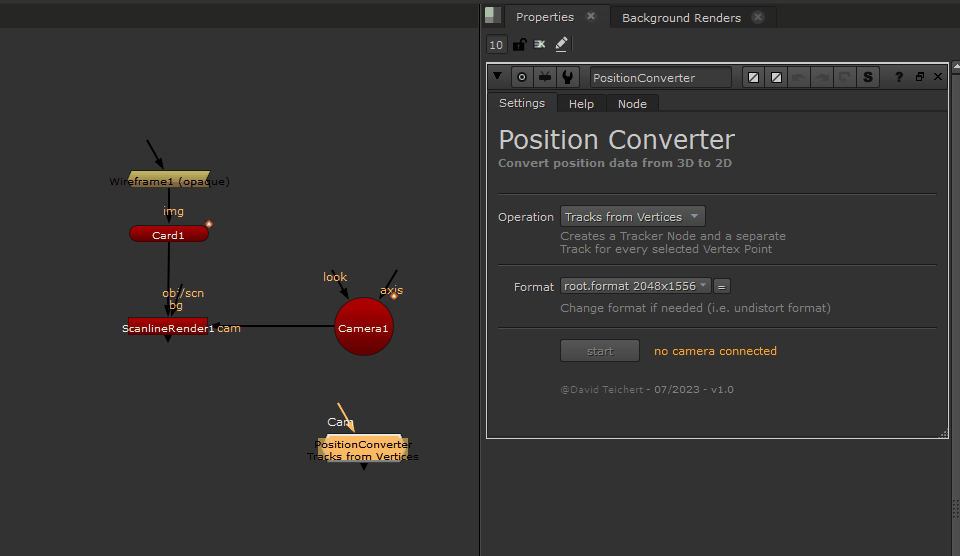
Task: Select the Camera1 node in graph
Action: 363,327
